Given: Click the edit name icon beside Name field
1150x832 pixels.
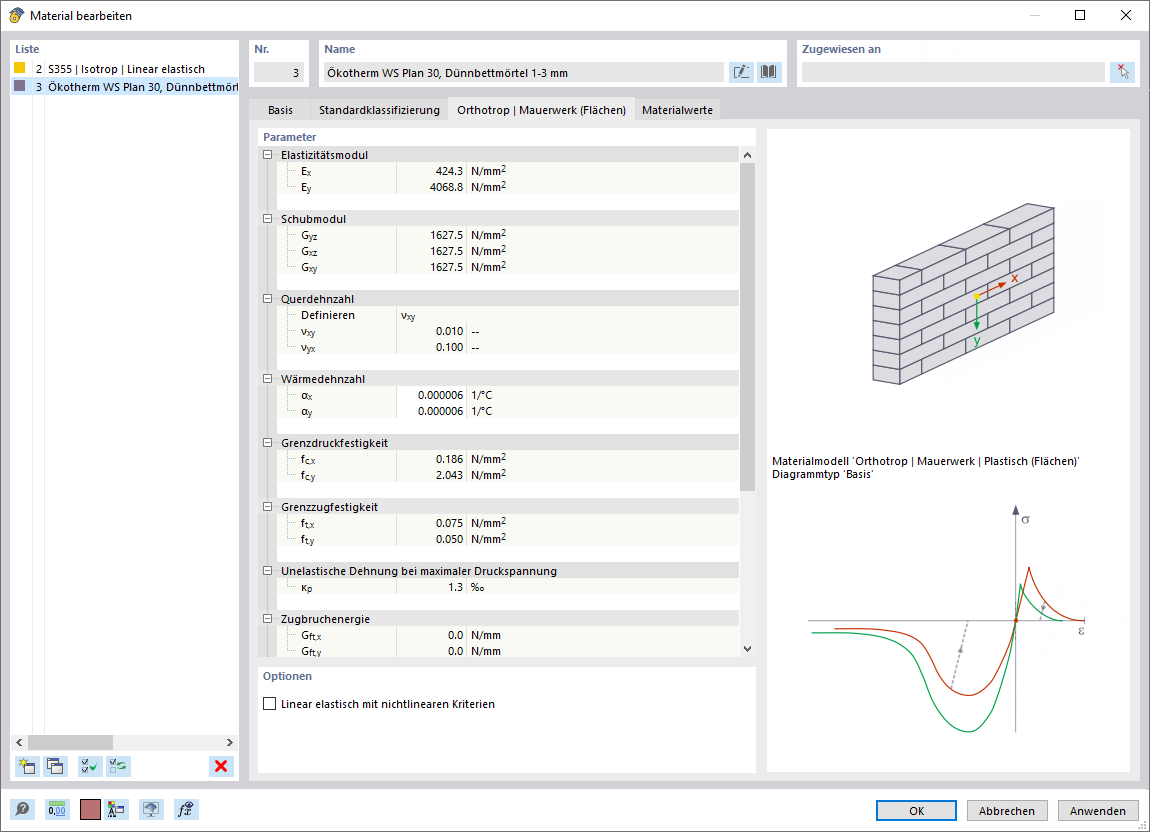Looking at the screenshot, I should tap(741, 72).
